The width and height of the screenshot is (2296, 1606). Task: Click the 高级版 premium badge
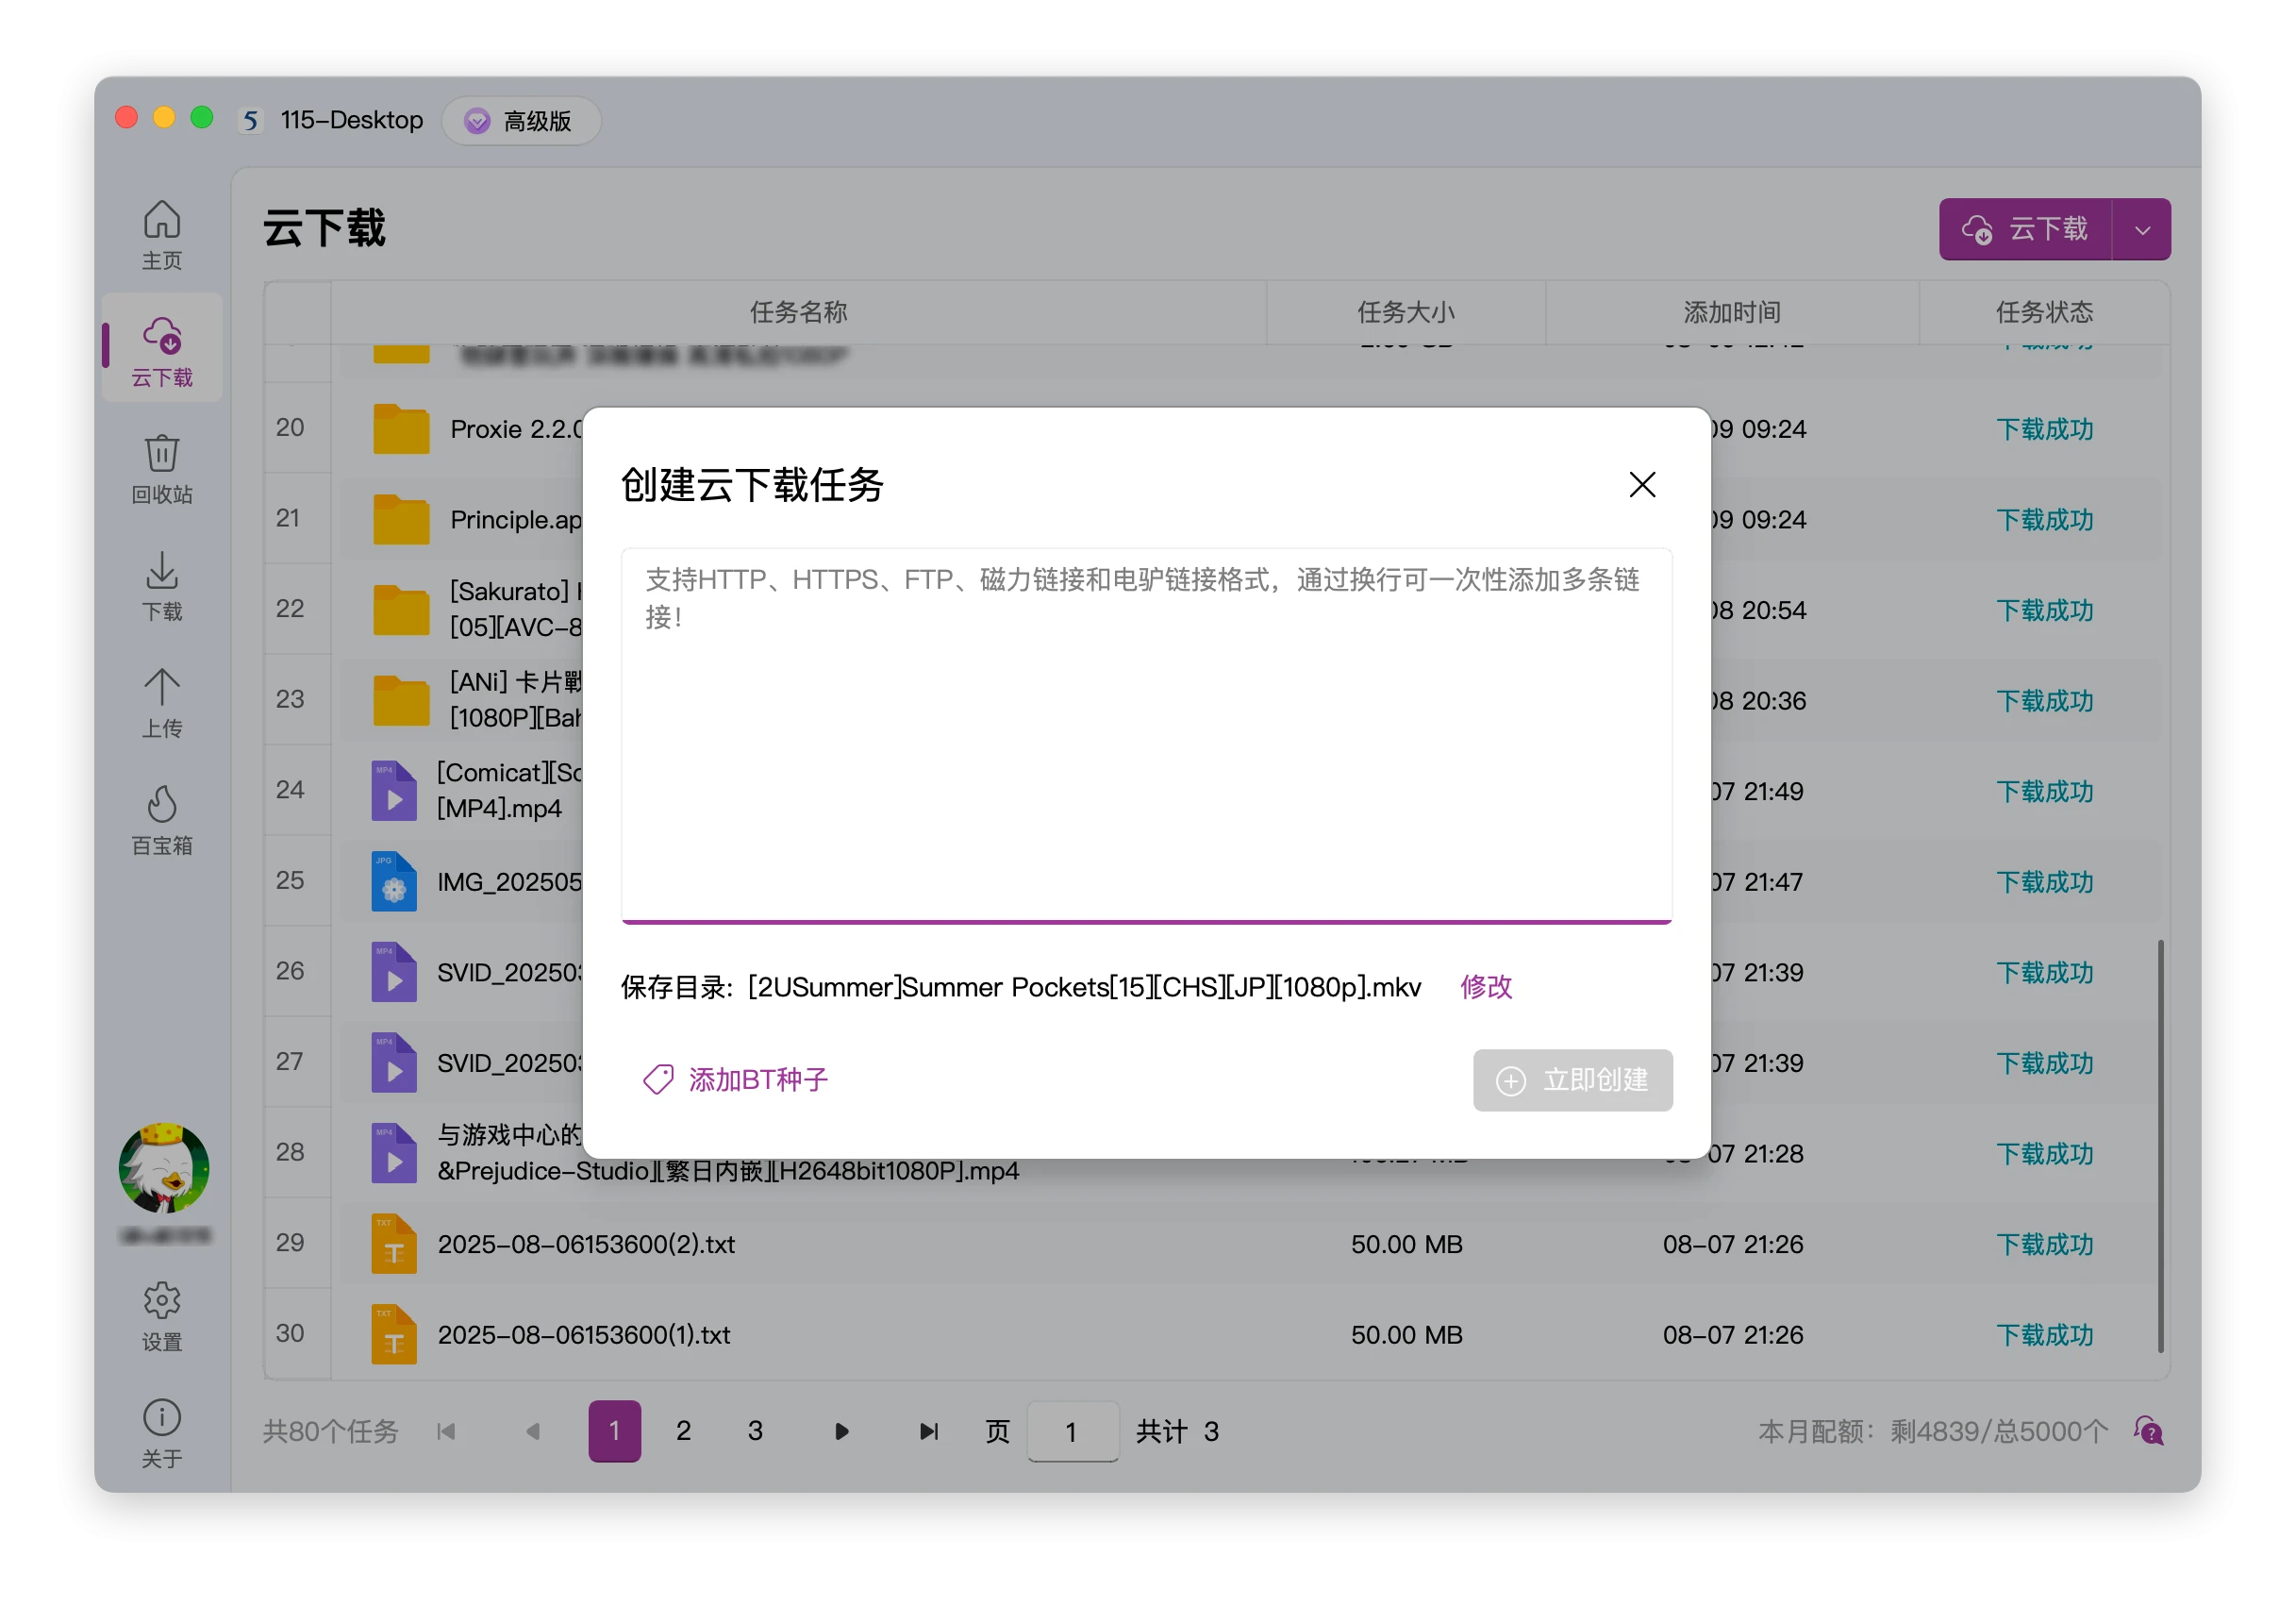click(521, 121)
